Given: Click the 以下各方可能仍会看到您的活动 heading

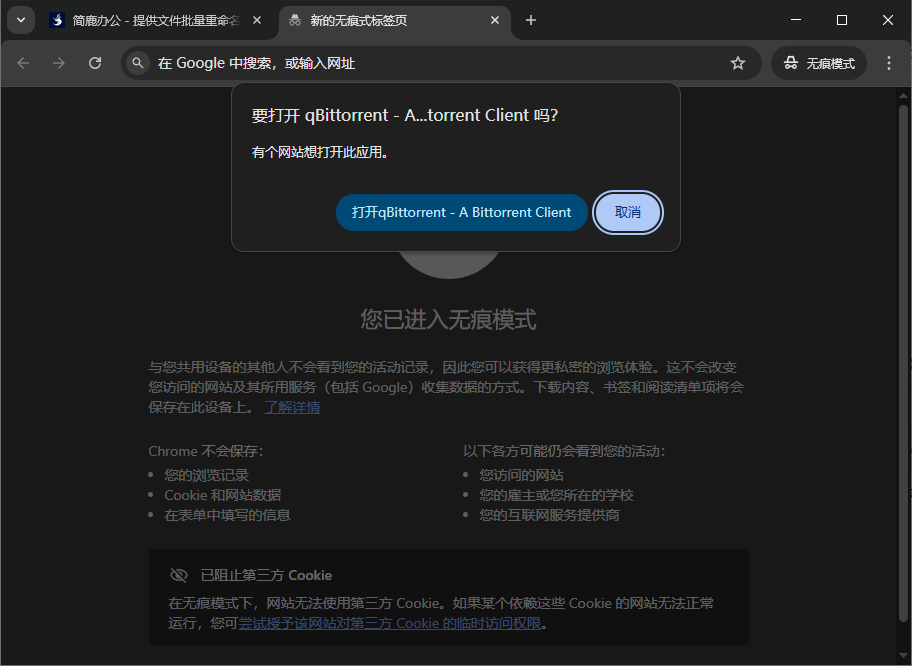Looking at the screenshot, I should (564, 451).
